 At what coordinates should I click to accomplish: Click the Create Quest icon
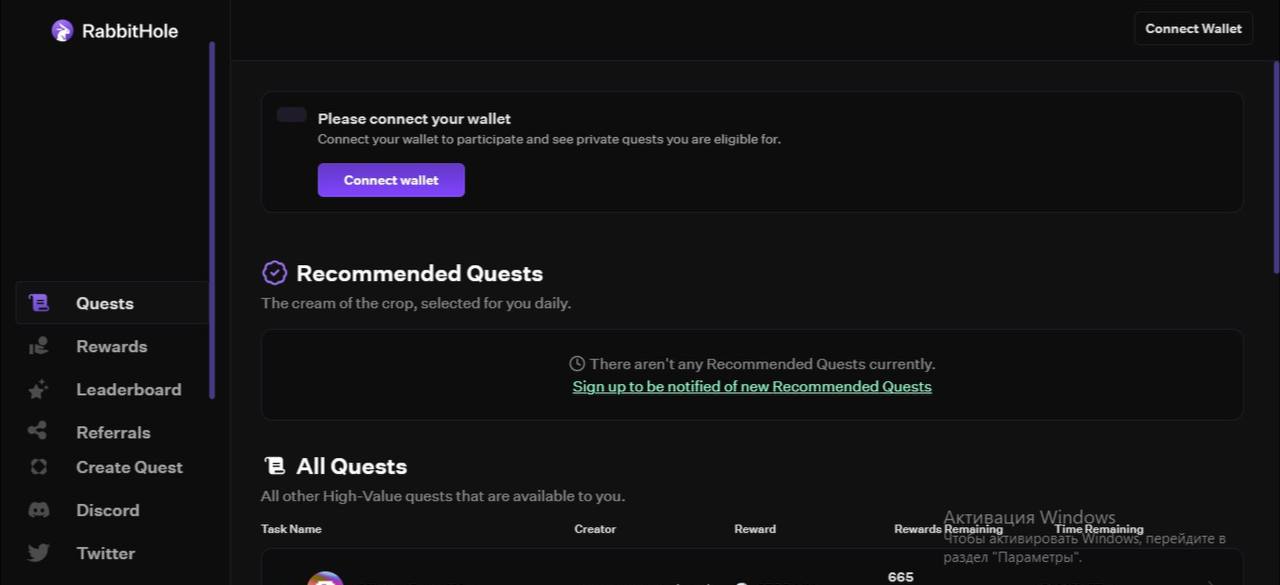(x=38, y=467)
